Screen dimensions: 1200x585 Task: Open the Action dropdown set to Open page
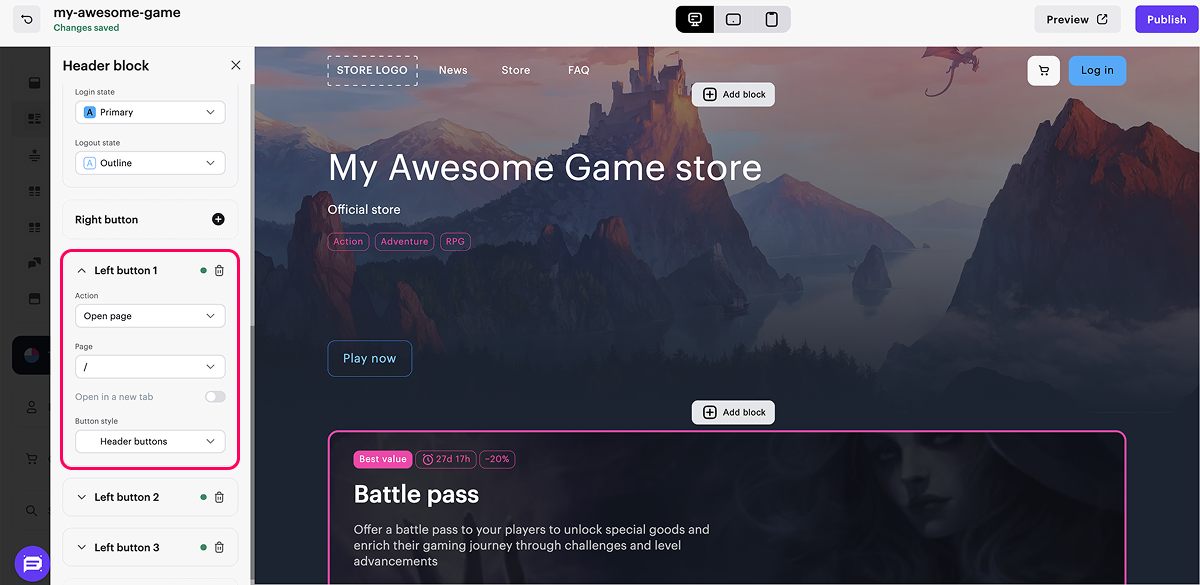click(x=150, y=316)
